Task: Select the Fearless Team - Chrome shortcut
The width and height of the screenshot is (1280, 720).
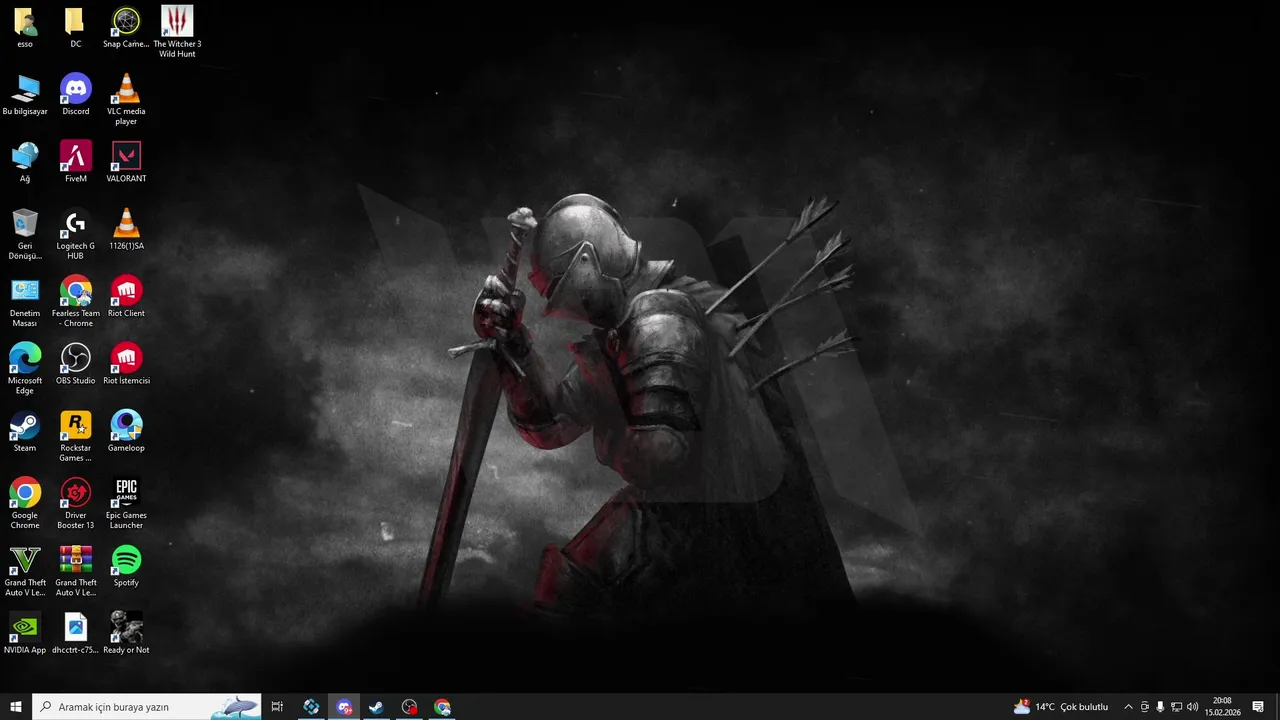Action: [x=75, y=301]
